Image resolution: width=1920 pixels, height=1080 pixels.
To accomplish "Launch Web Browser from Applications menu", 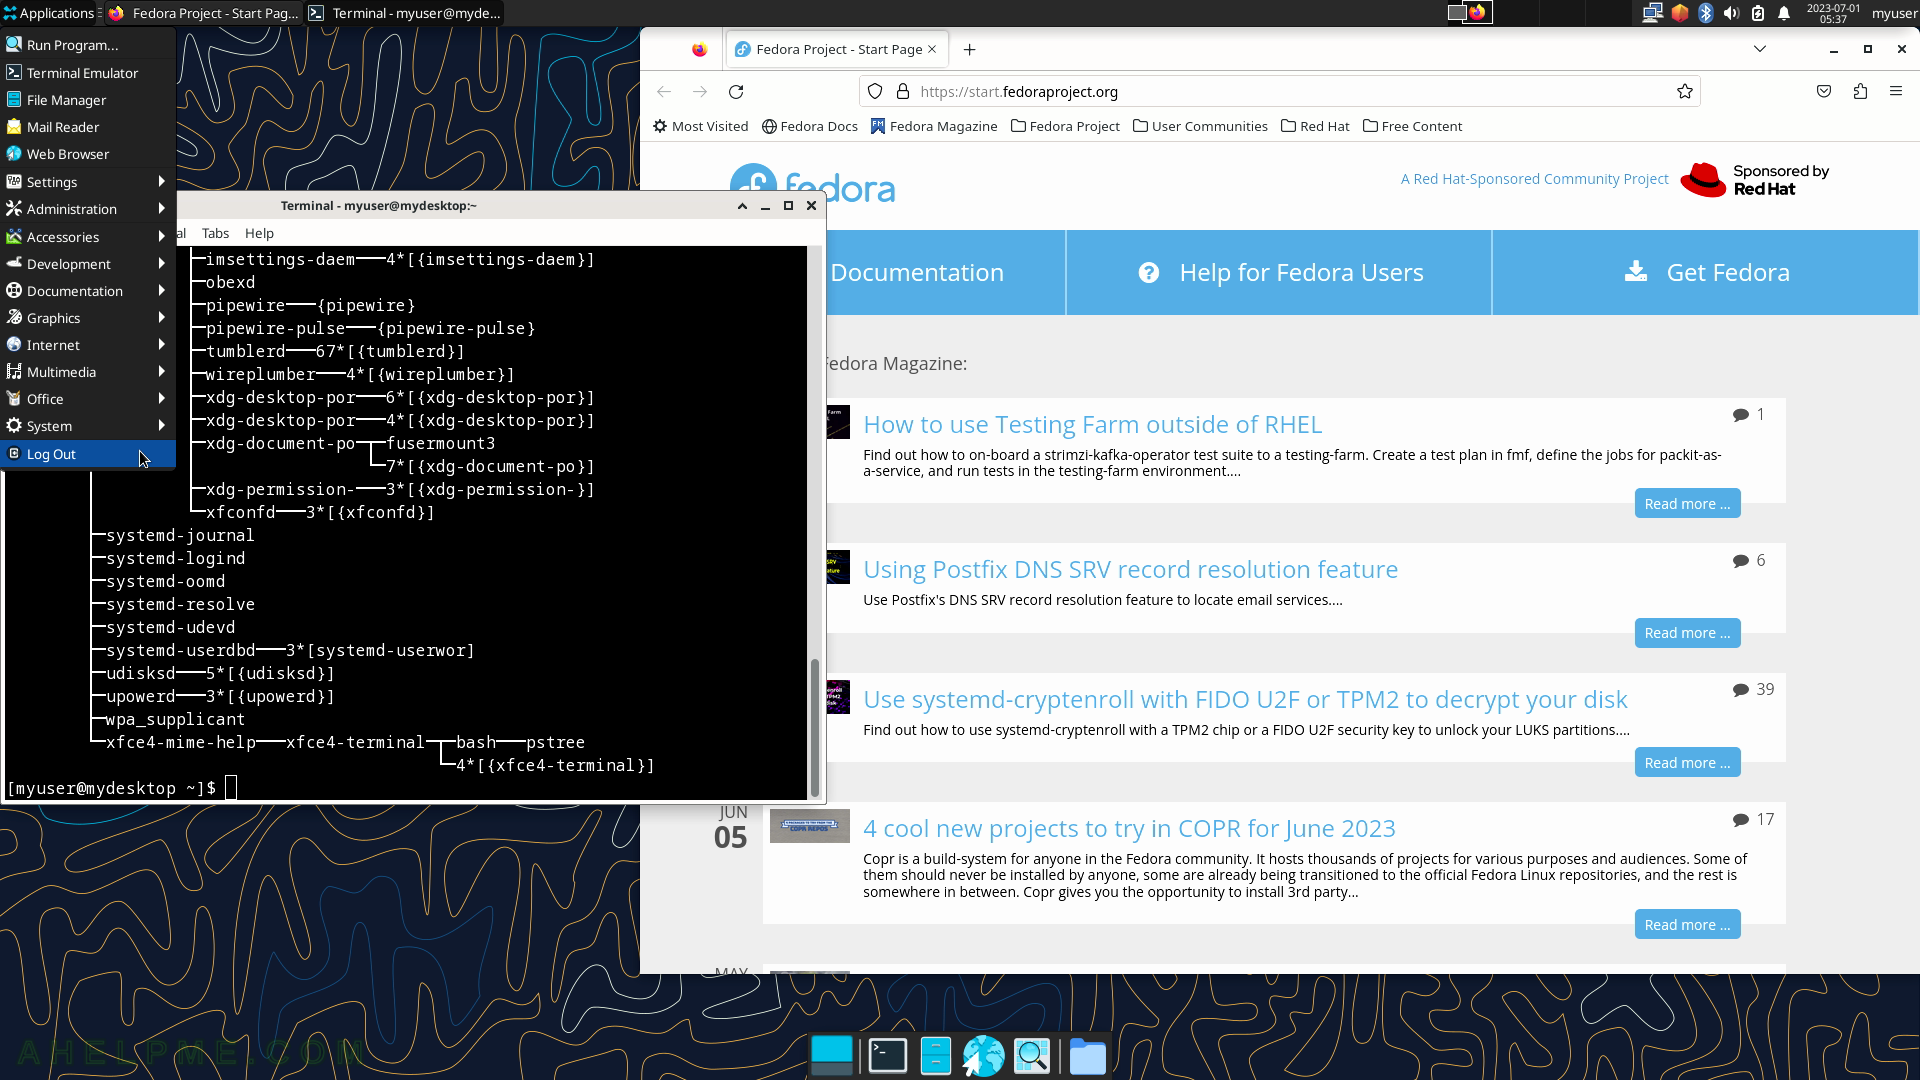I will click(88, 154).
